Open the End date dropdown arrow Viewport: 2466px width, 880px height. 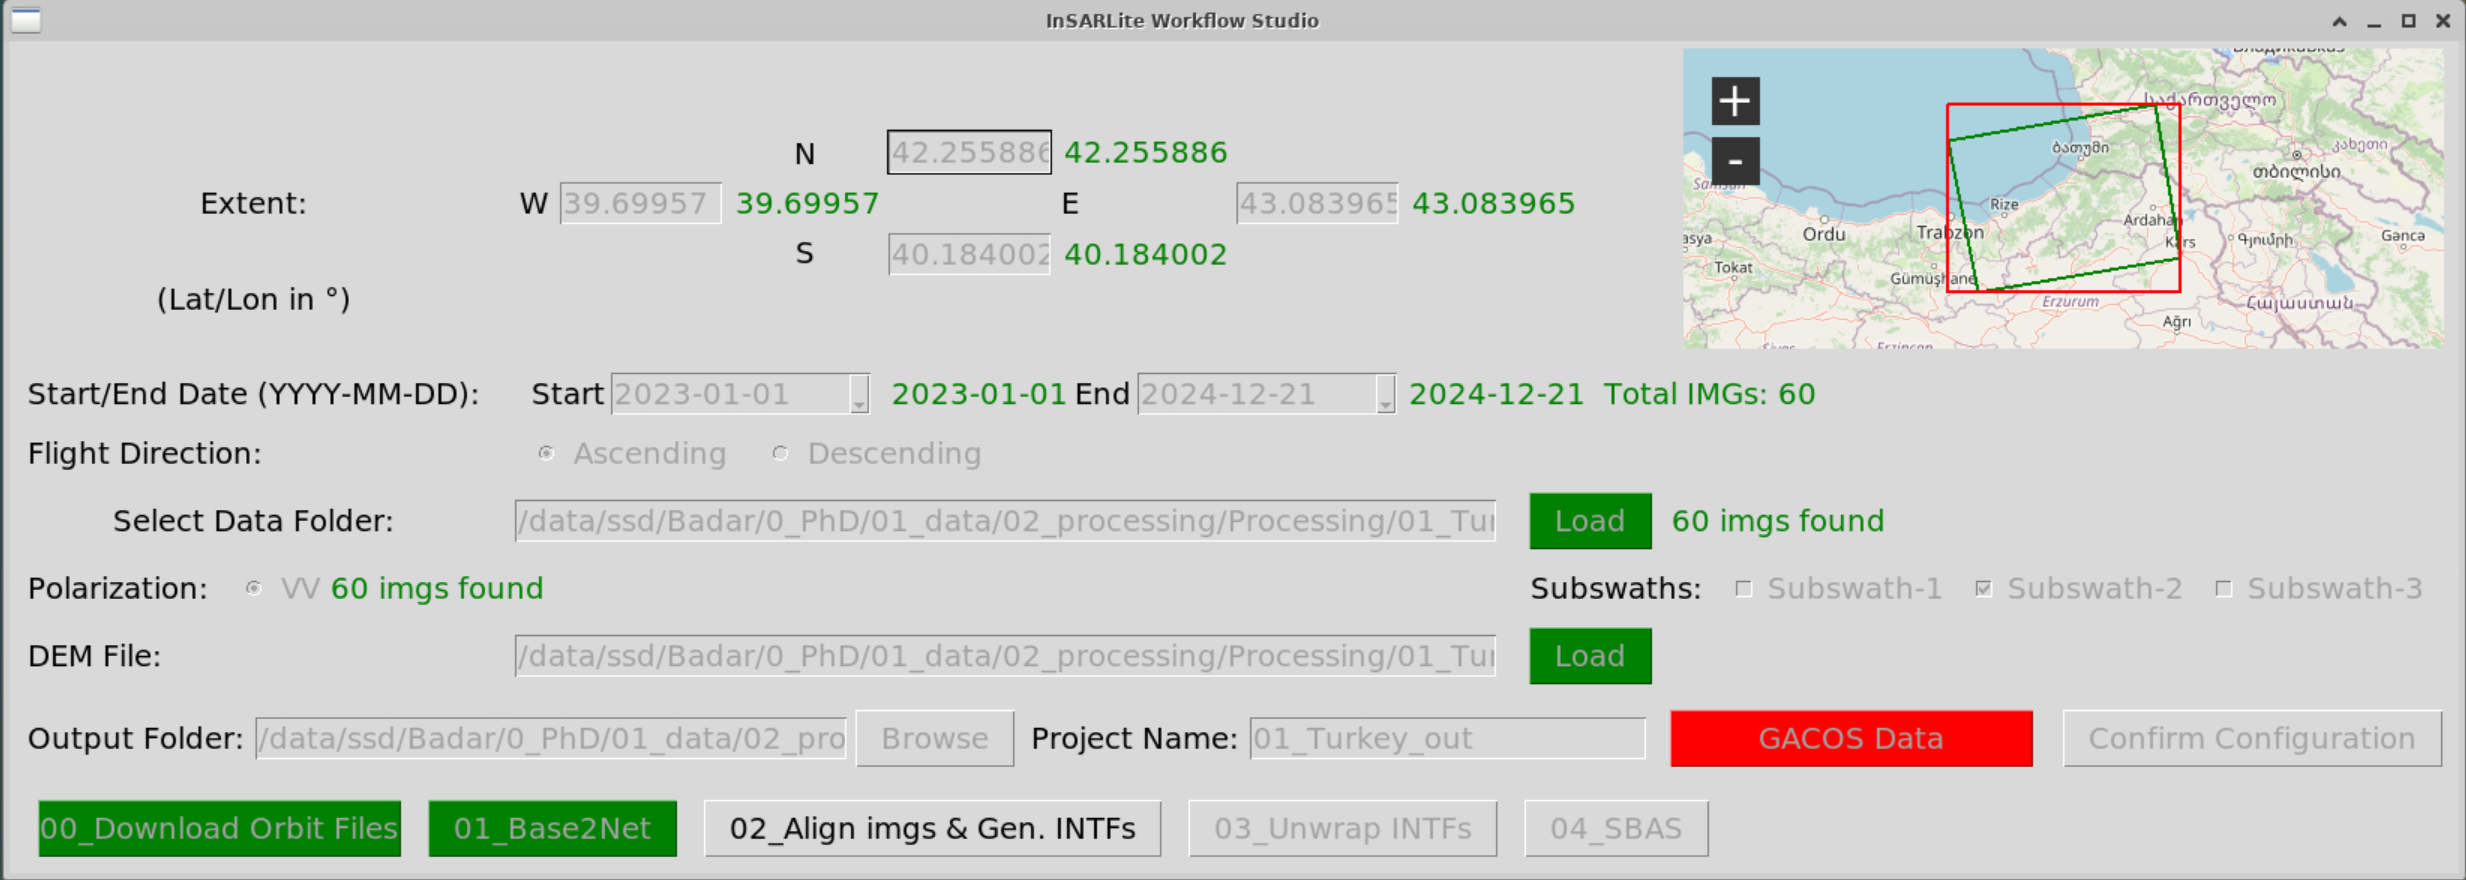[1385, 394]
